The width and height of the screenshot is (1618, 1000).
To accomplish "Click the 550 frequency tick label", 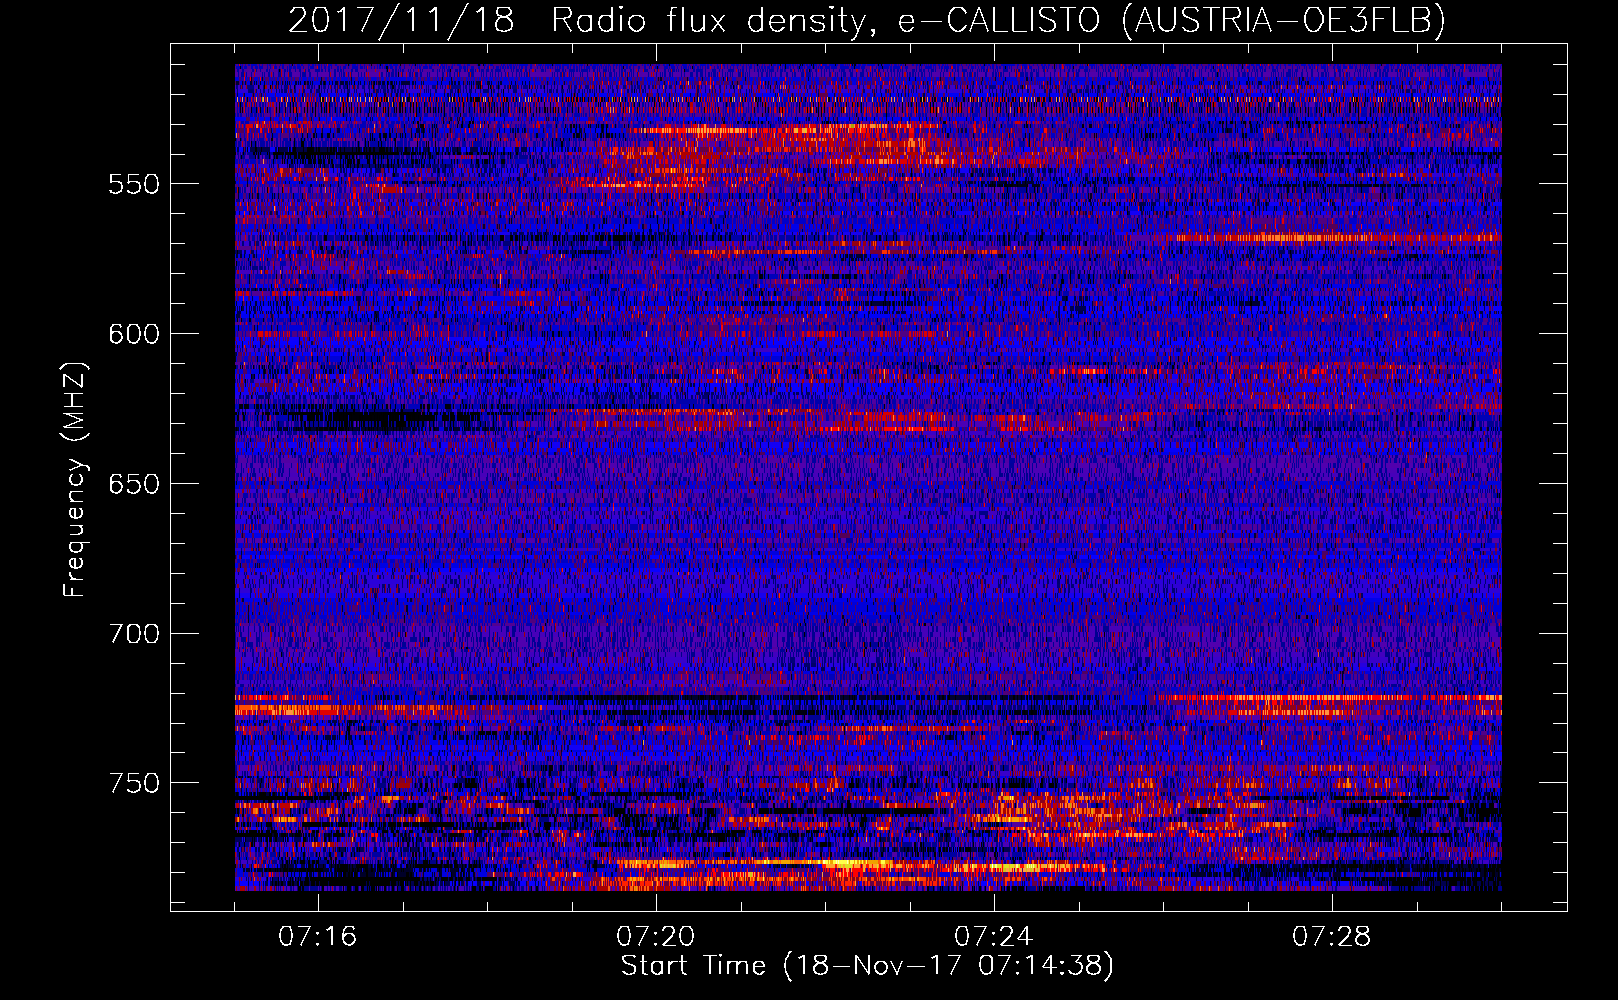I will (x=134, y=184).
